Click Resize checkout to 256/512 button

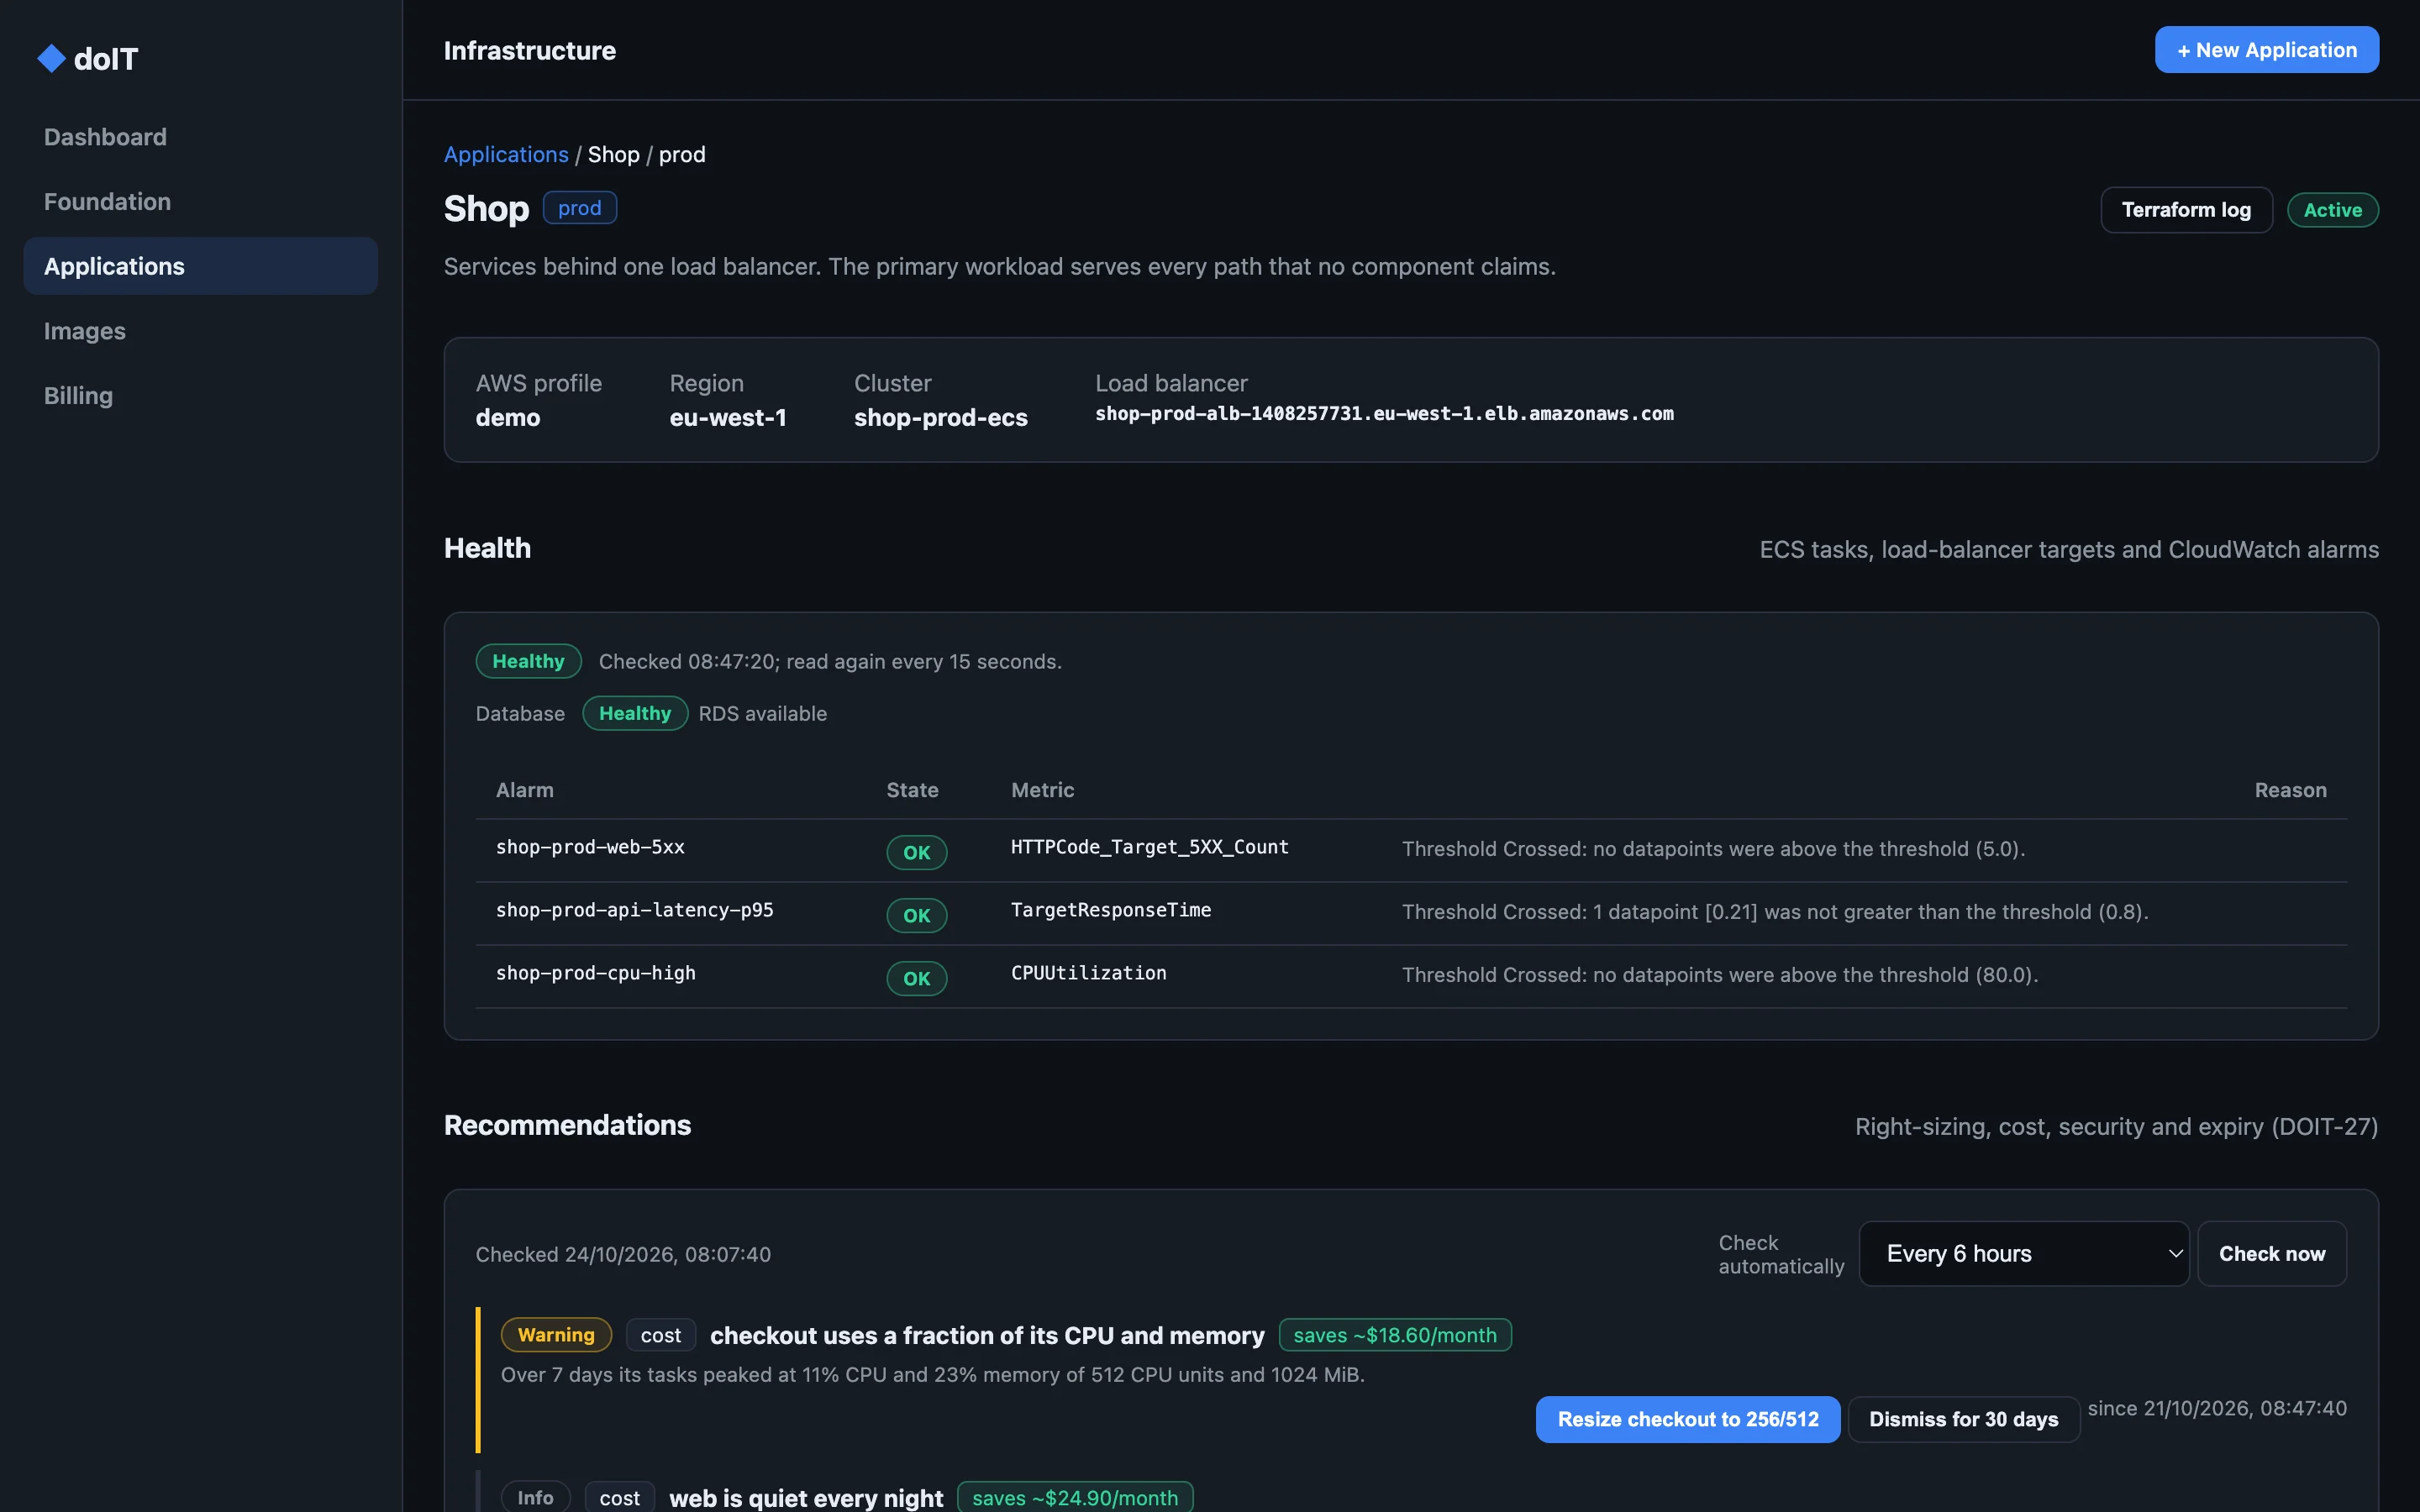[1688, 1419]
